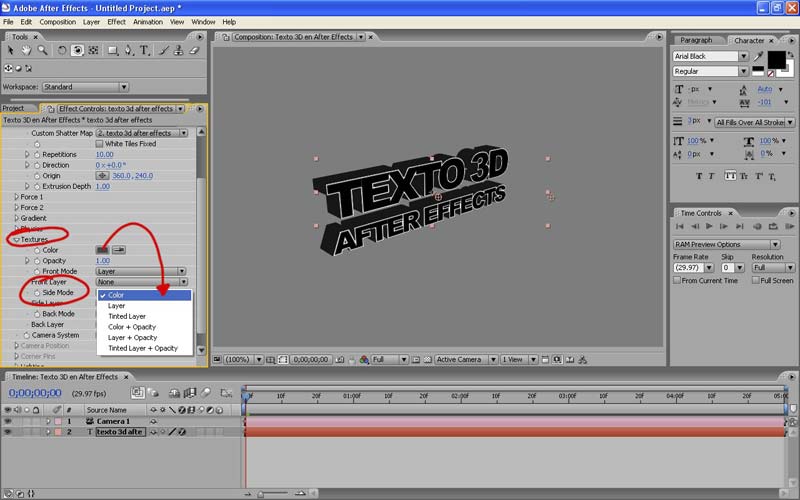This screenshot has width=800, height=500.
Task: Jump to first frame in Time Controls
Action: (680, 226)
